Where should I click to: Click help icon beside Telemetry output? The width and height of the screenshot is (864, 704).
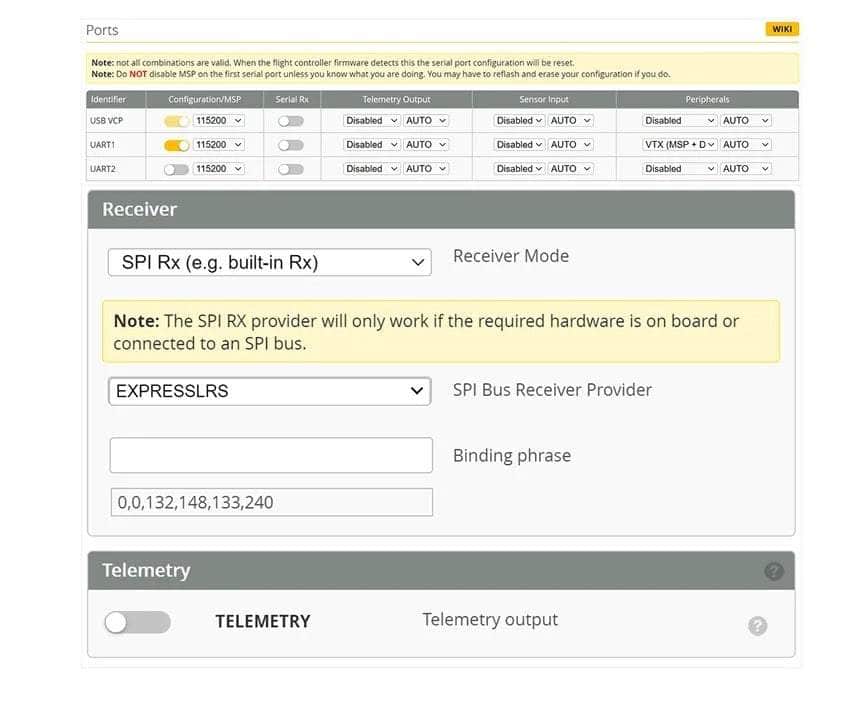pos(757,626)
